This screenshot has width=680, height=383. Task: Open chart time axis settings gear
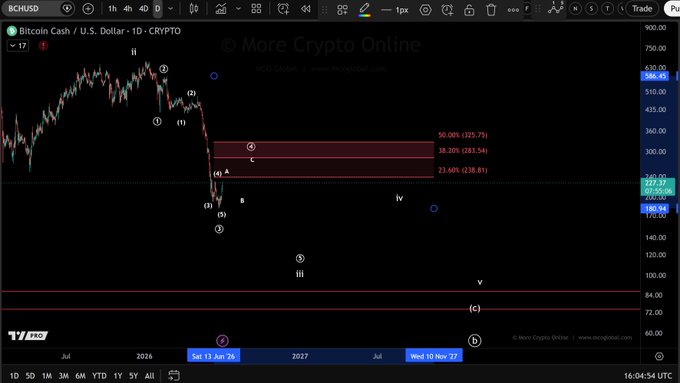pyautogui.click(x=659, y=356)
